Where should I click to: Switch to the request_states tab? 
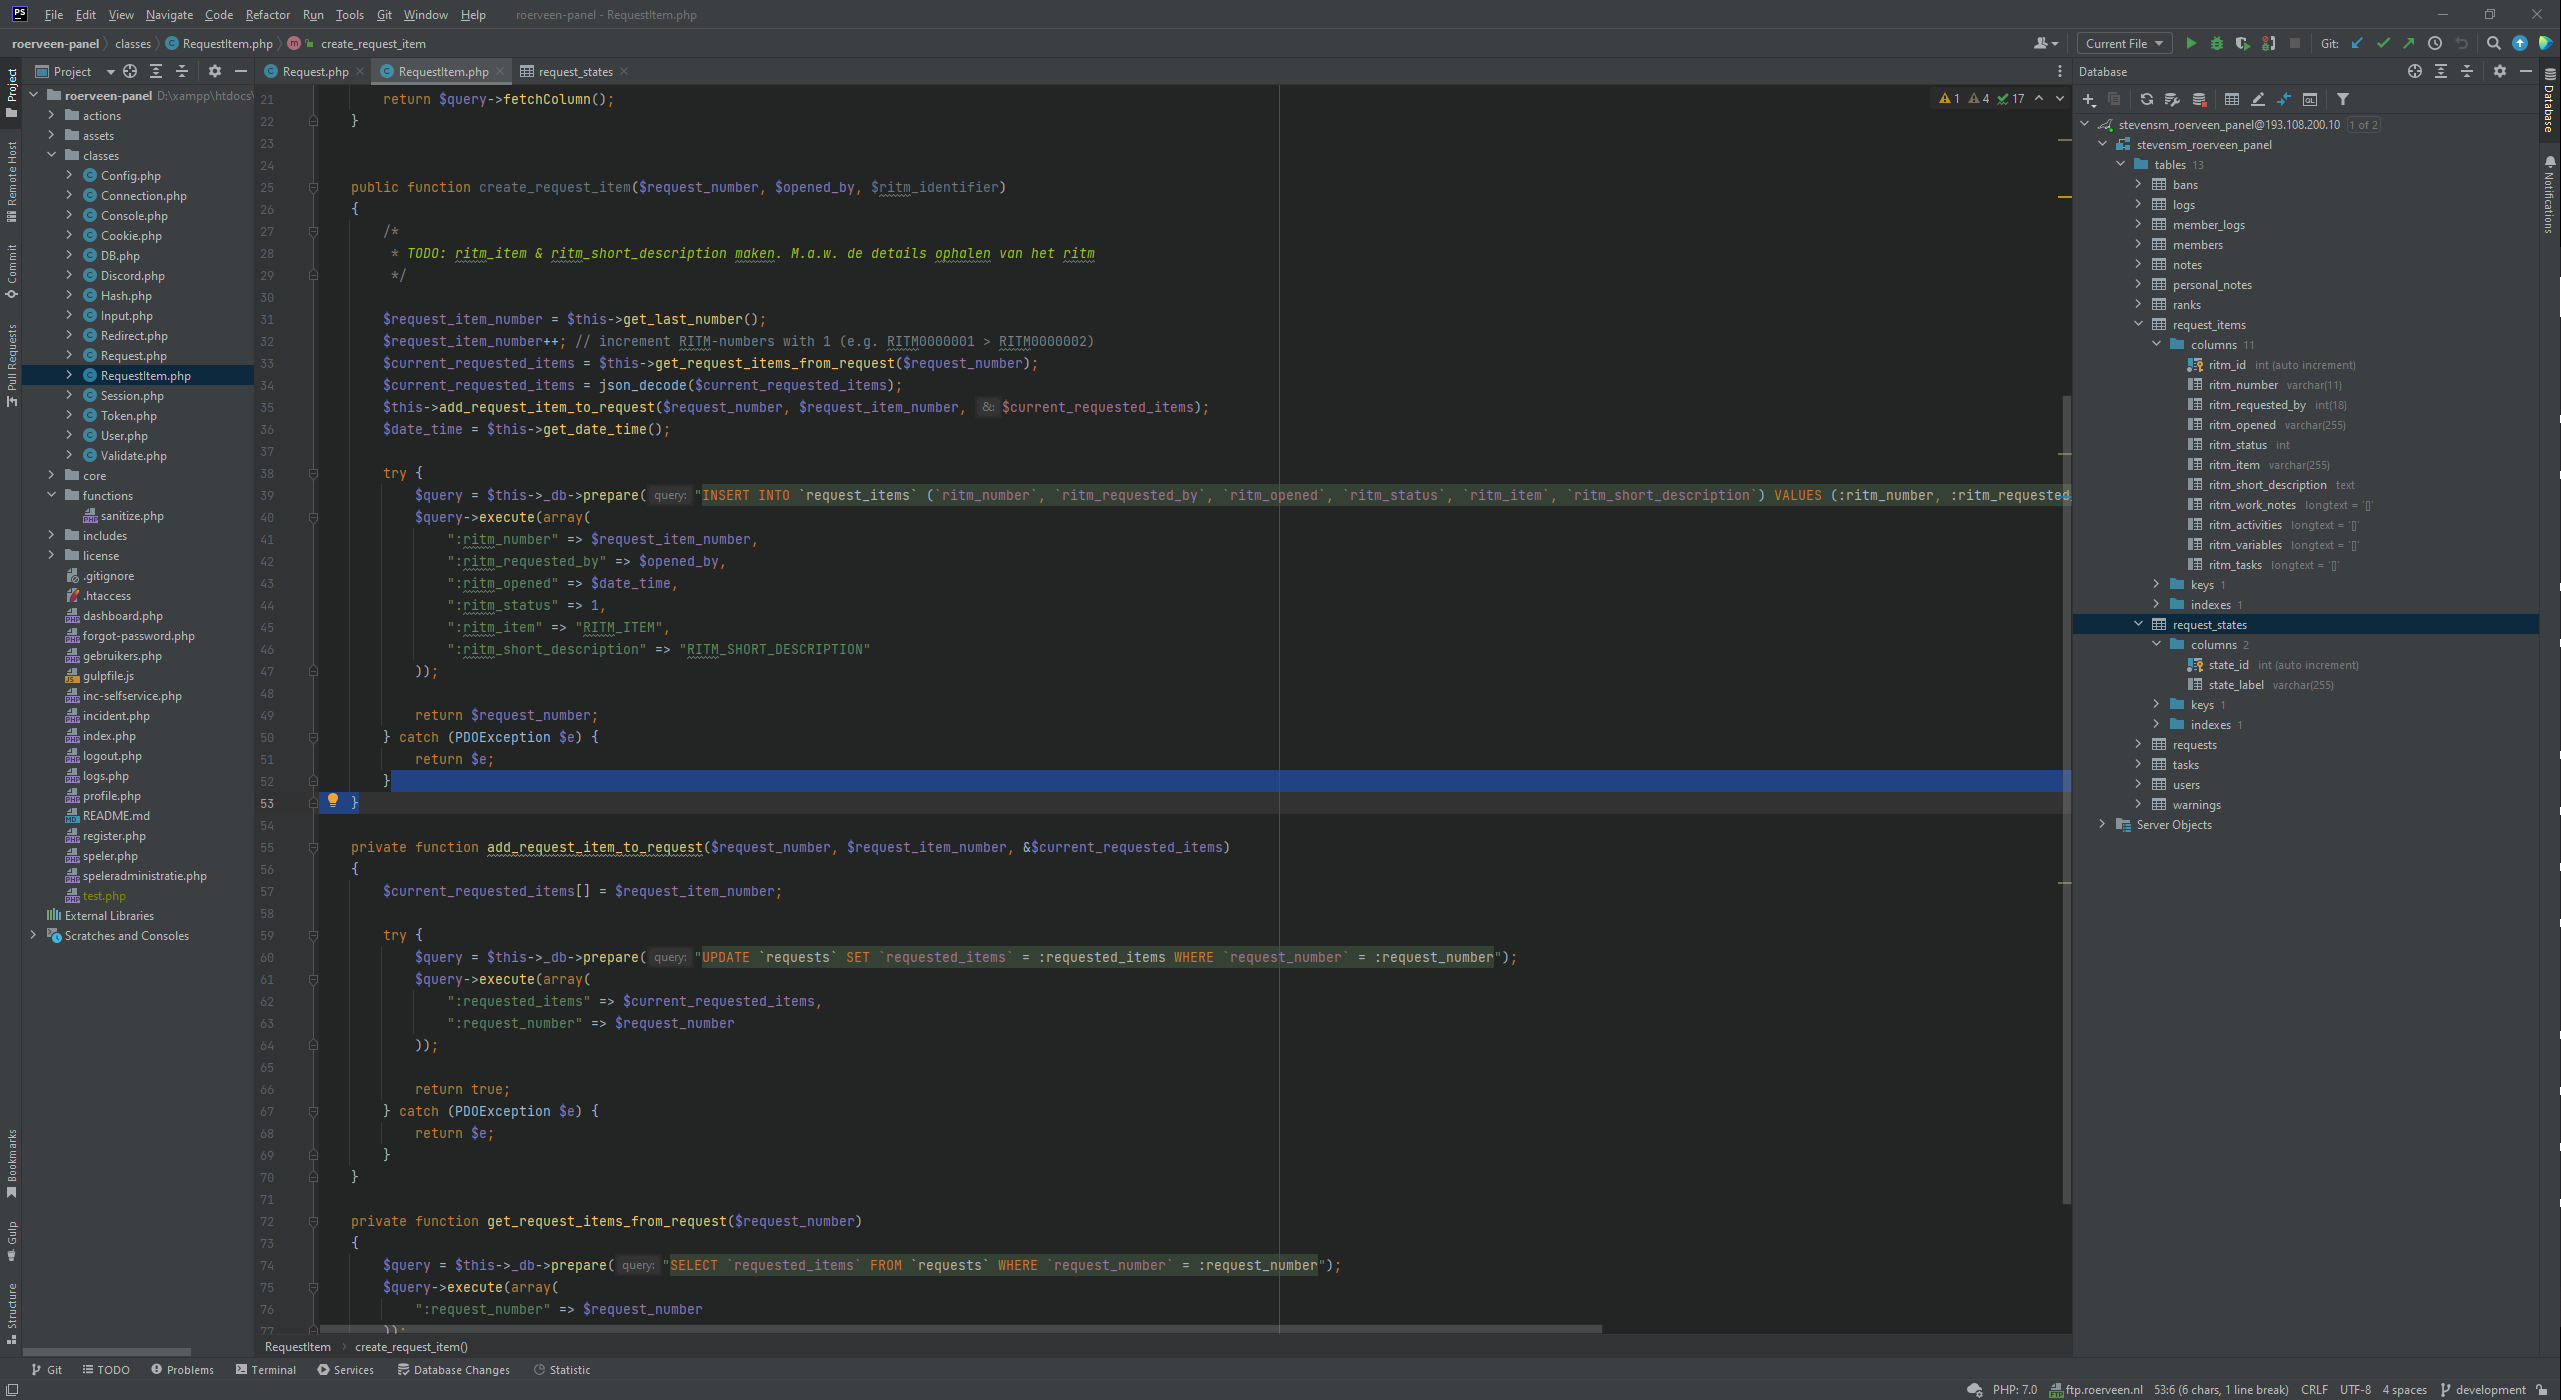(x=574, y=72)
